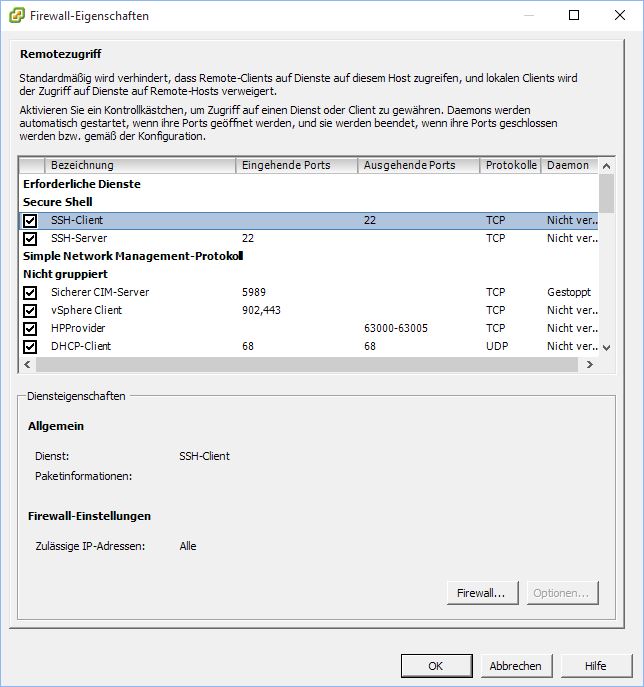Confirm with the OK button
Viewport: 644px width, 687px height.
tap(436, 666)
